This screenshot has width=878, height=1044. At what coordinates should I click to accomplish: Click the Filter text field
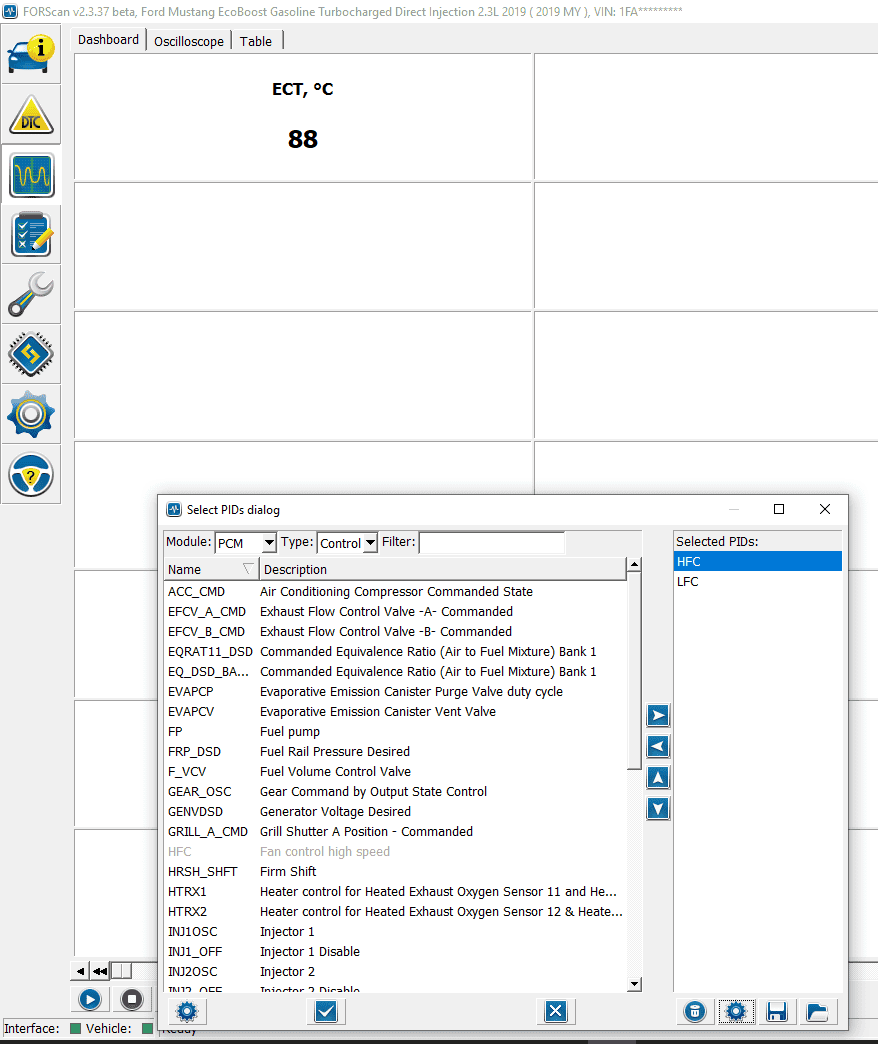[492, 543]
